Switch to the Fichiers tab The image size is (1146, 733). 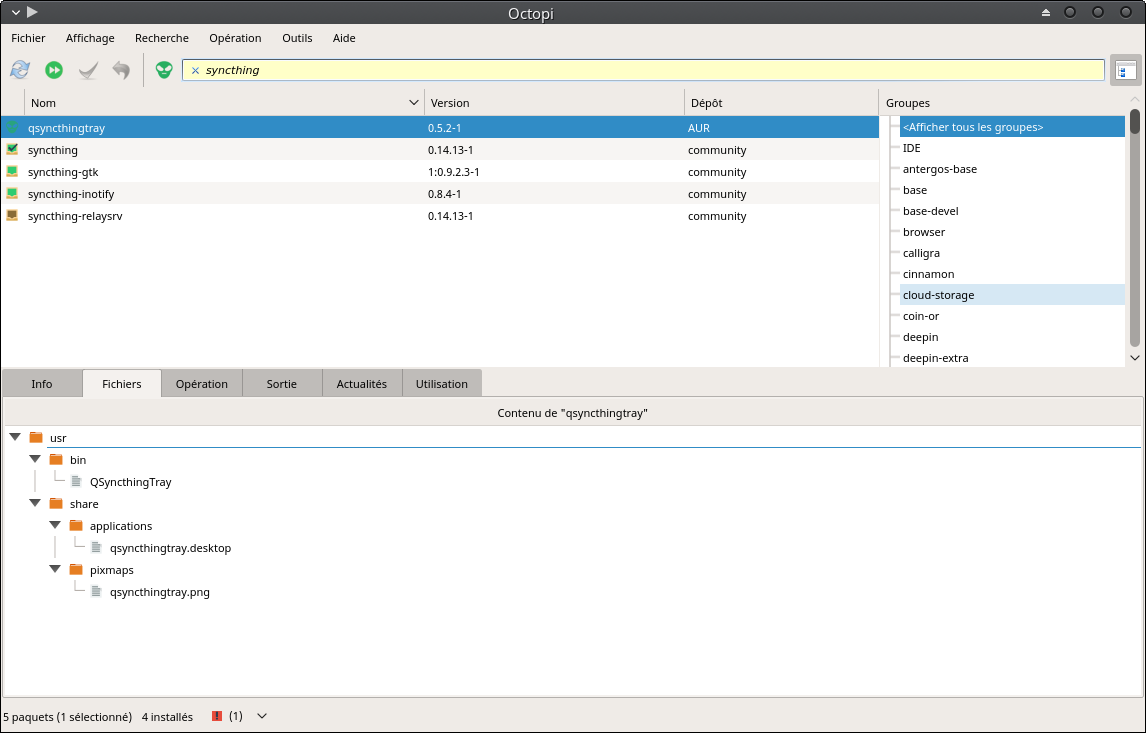point(121,384)
